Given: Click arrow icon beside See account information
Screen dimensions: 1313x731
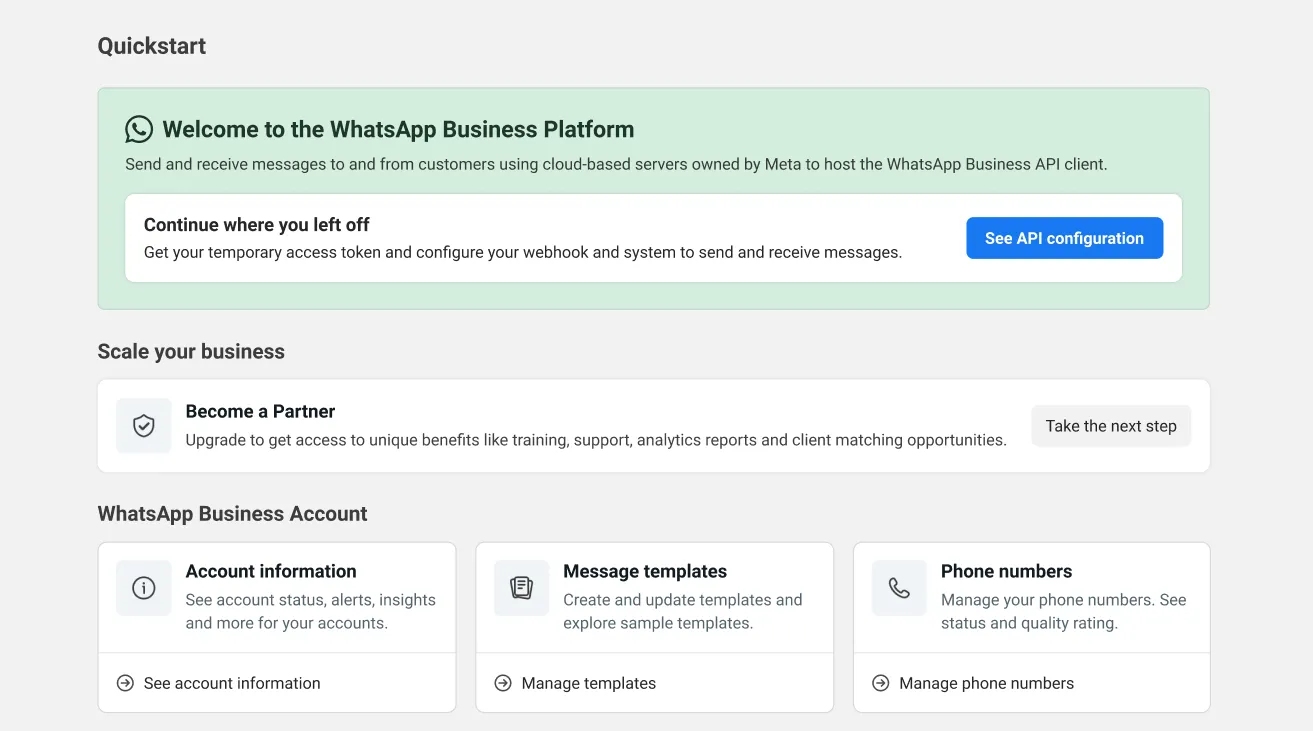Looking at the screenshot, I should [x=125, y=683].
